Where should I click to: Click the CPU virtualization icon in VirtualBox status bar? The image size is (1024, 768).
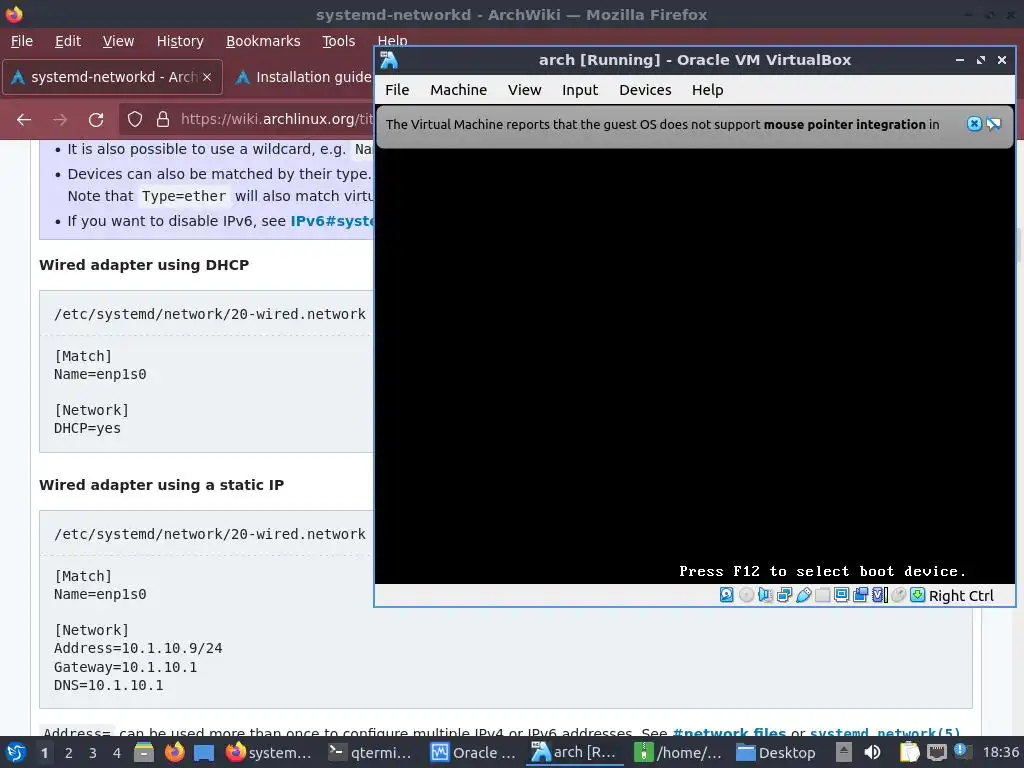pyautogui.click(x=880, y=595)
